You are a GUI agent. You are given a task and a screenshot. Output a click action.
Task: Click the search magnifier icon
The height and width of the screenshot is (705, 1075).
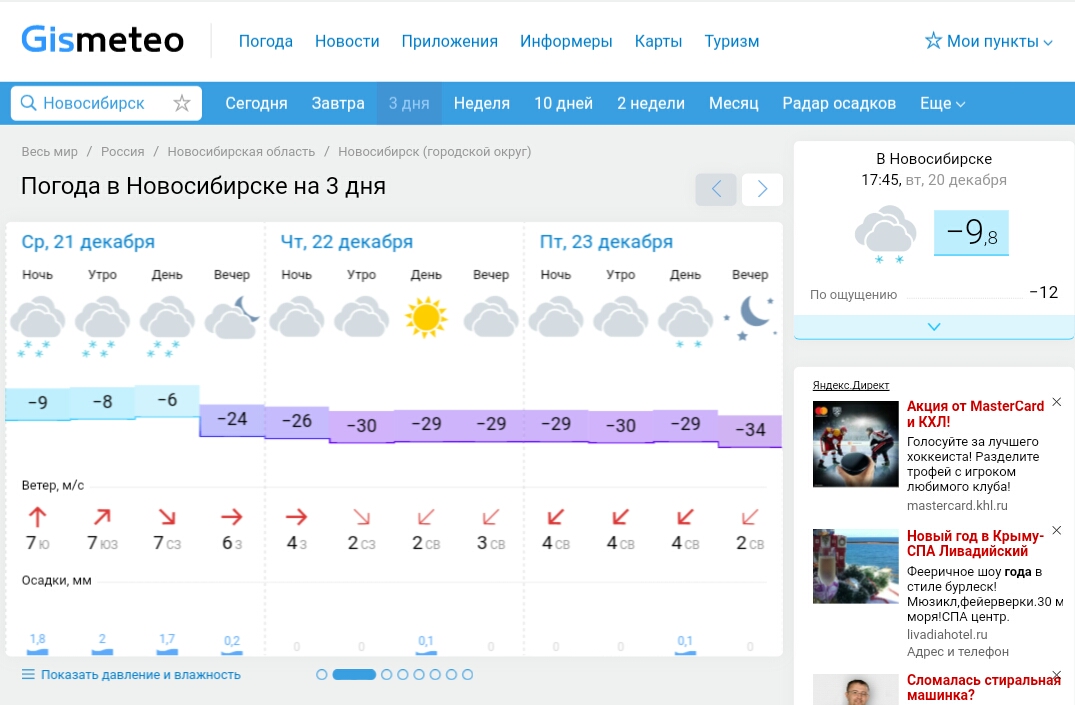pos(28,103)
